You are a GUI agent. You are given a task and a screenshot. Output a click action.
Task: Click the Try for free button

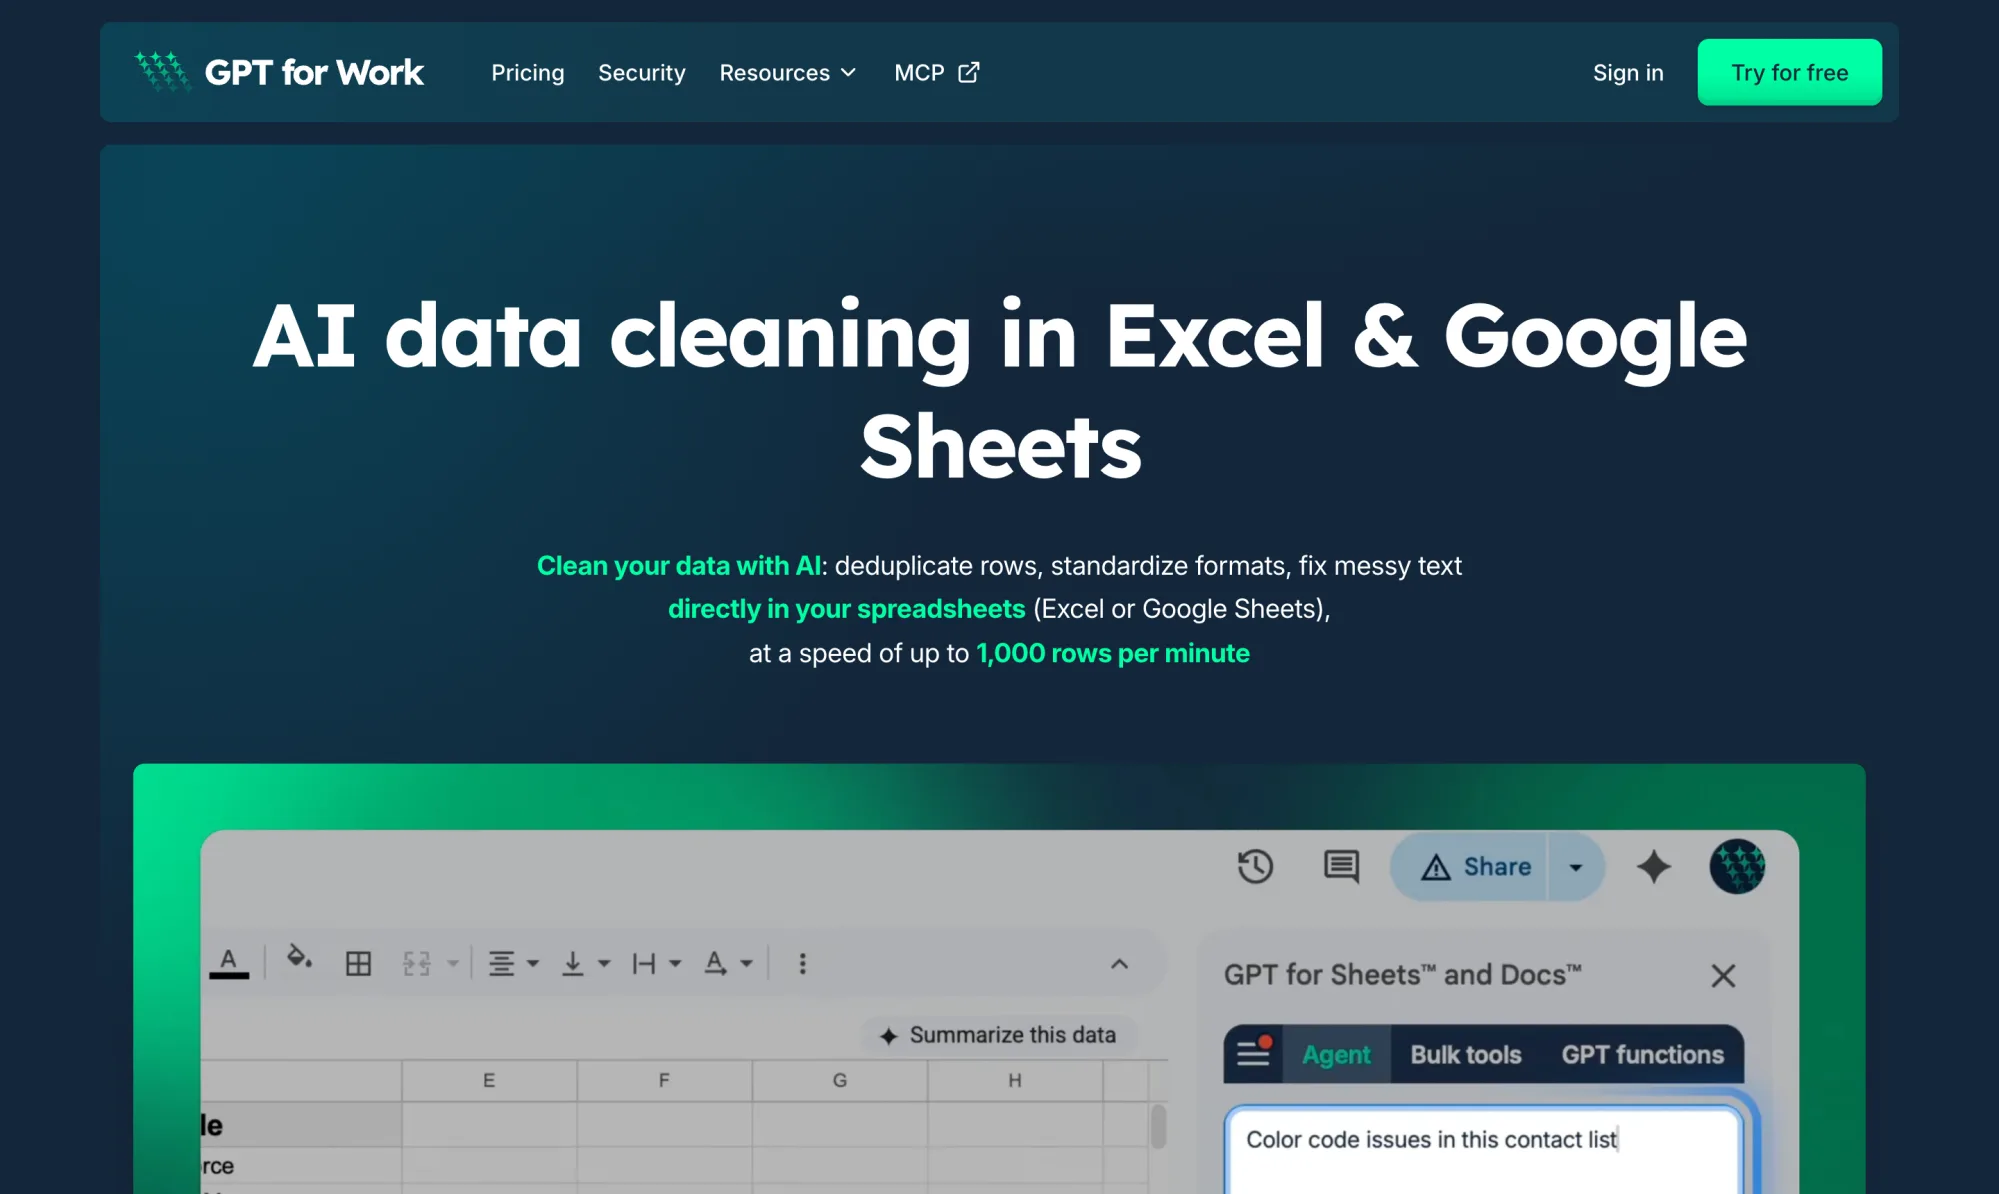[x=1789, y=72]
